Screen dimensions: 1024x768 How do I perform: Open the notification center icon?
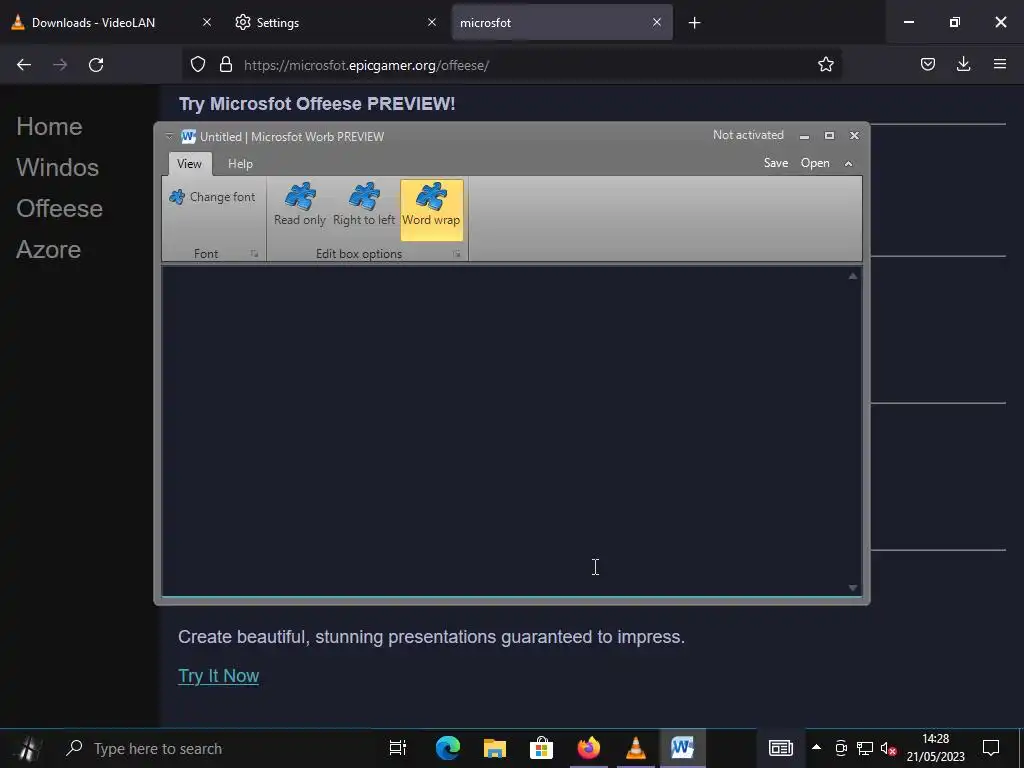[x=991, y=748]
